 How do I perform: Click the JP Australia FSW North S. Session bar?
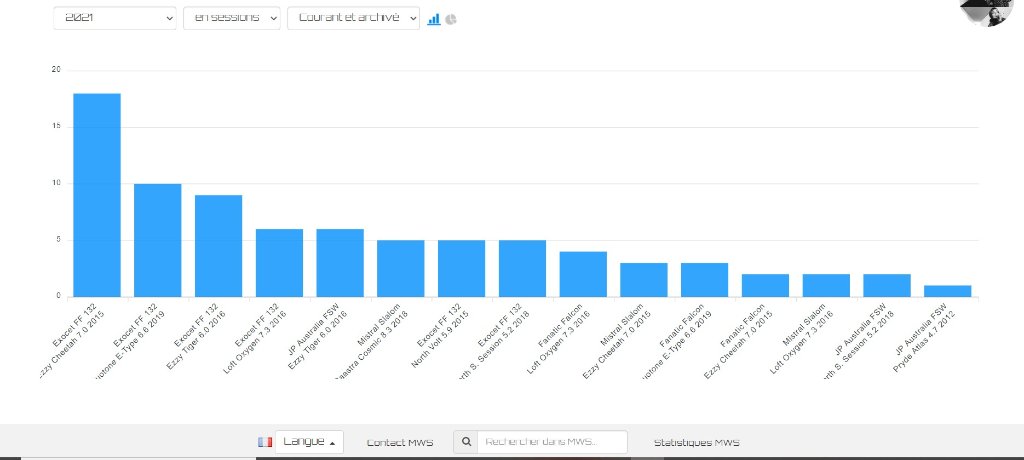(887, 286)
